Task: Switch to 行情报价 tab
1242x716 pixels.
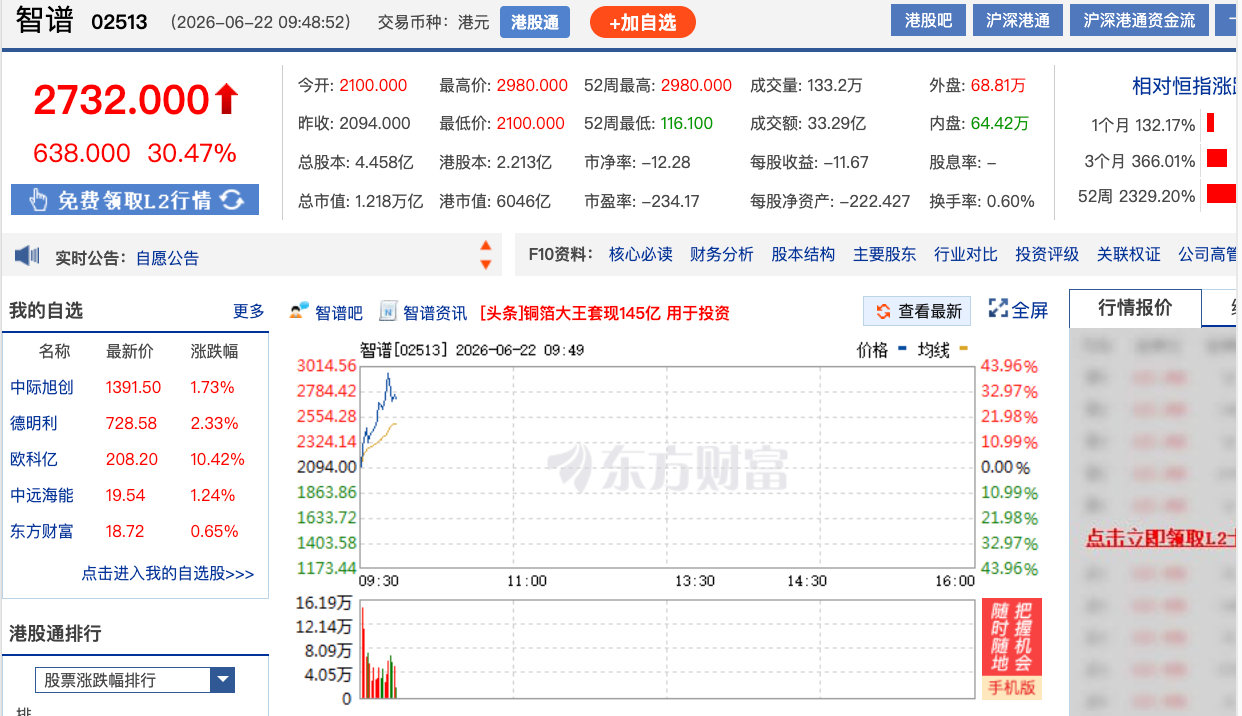Action: click(1135, 308)
